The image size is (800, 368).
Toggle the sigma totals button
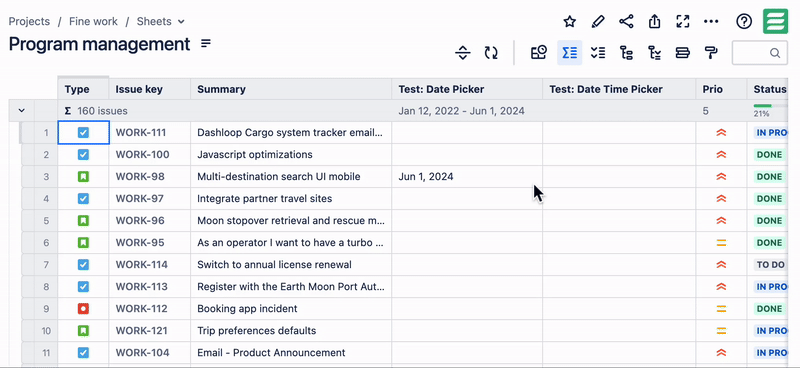pos(569,53)
